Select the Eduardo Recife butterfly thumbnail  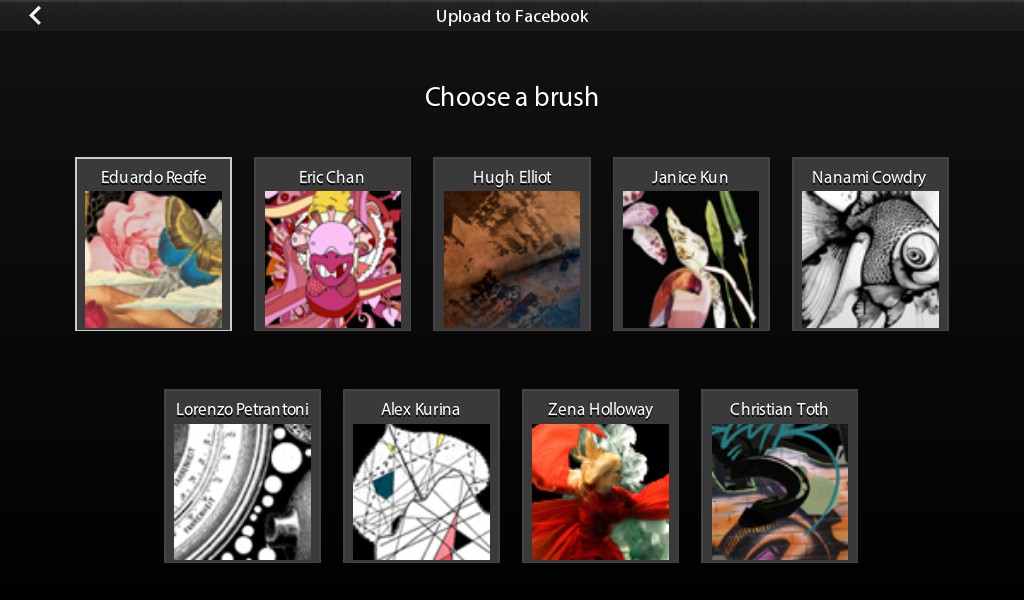(153, 259)
